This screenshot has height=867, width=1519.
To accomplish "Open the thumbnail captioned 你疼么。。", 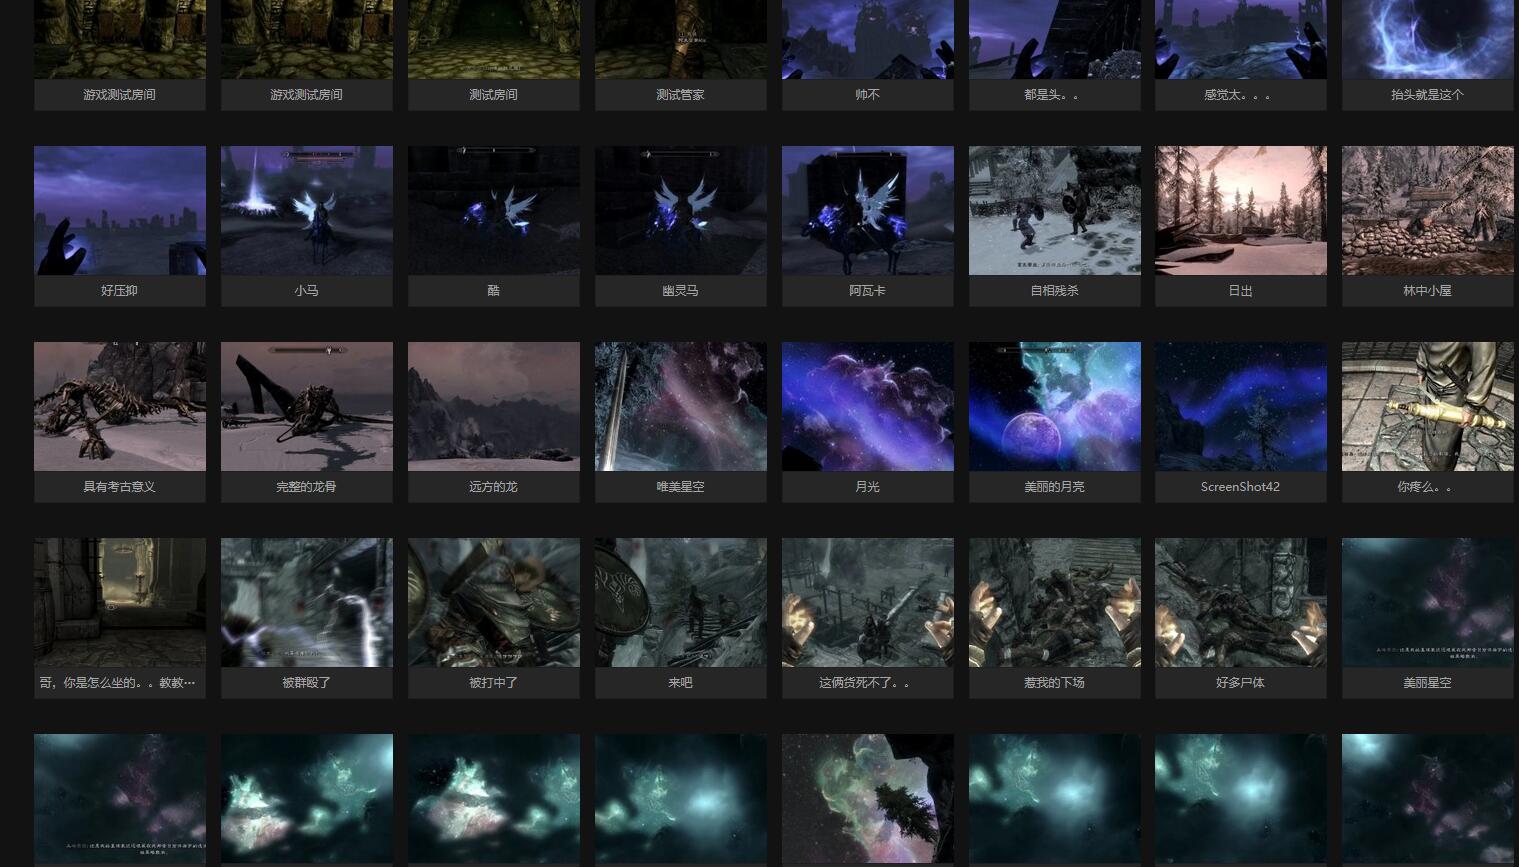I will click(x=1428, y=406).
